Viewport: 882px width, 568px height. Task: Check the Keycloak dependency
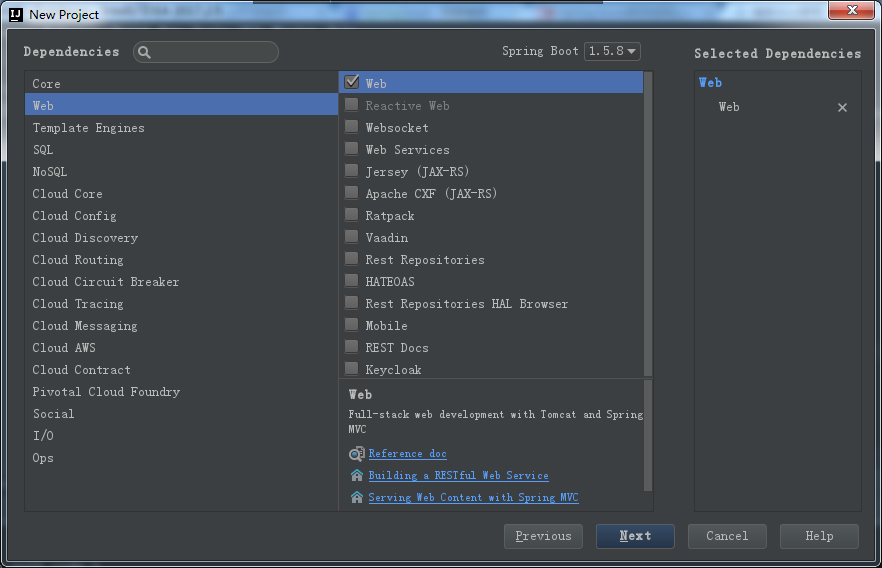click(x=352, y=368)
